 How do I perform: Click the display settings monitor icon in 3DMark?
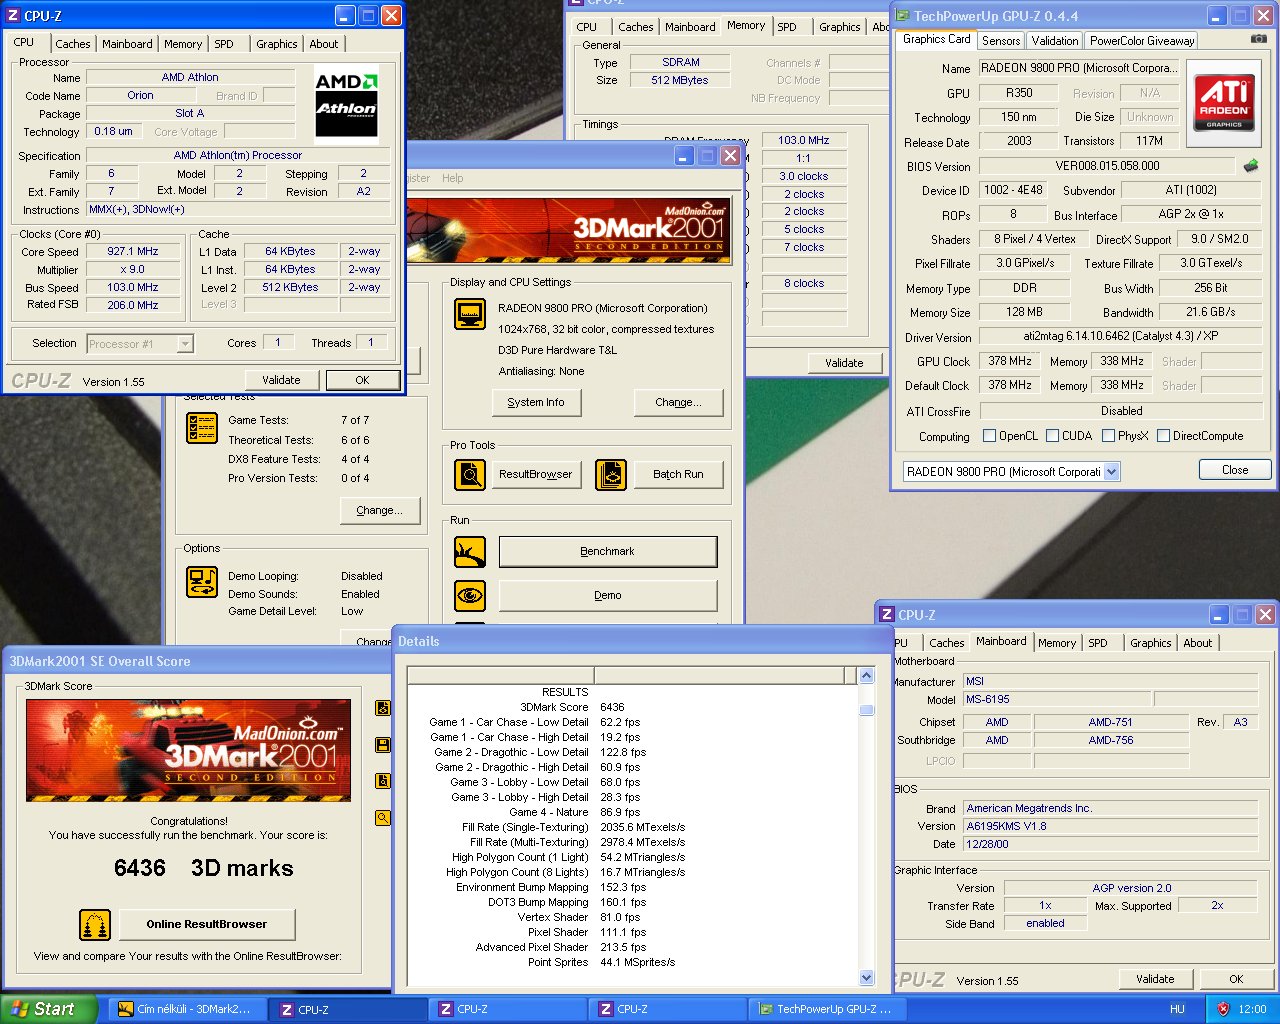coord(470,314)
